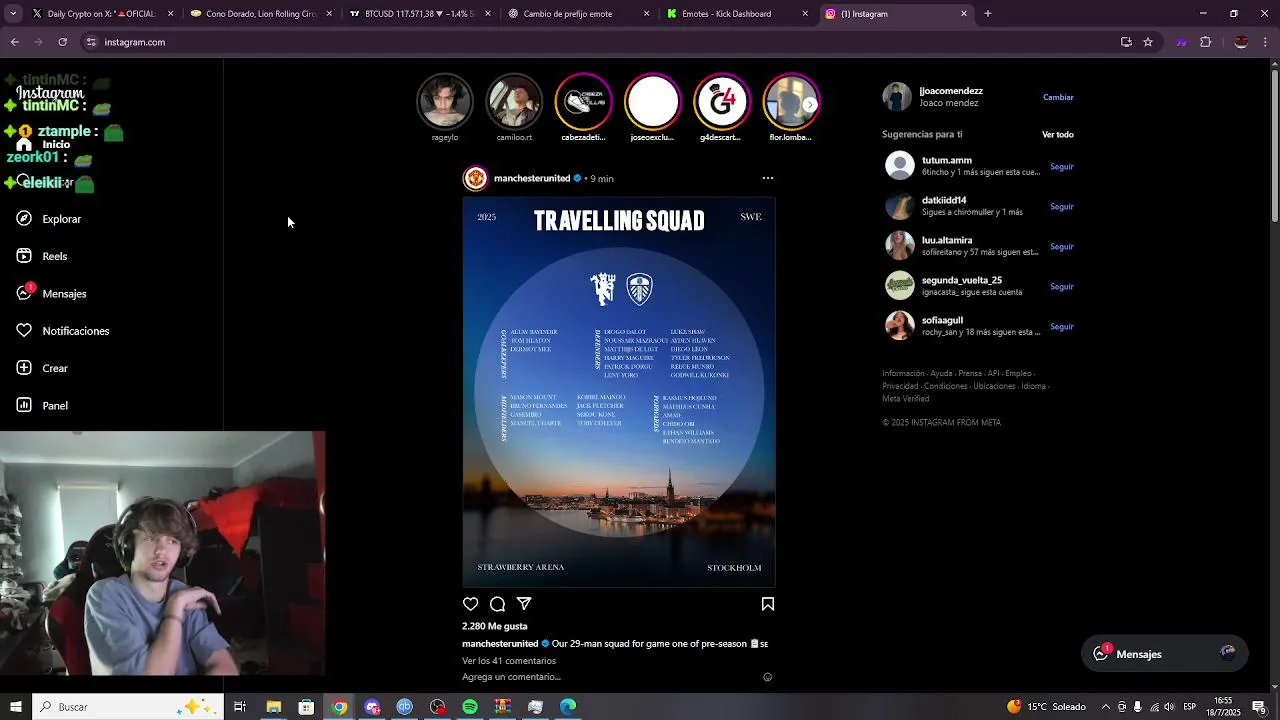Reload the page in Chrome
The width and height of the screenshot is (1280, 720).
click(x=62, y=42)
